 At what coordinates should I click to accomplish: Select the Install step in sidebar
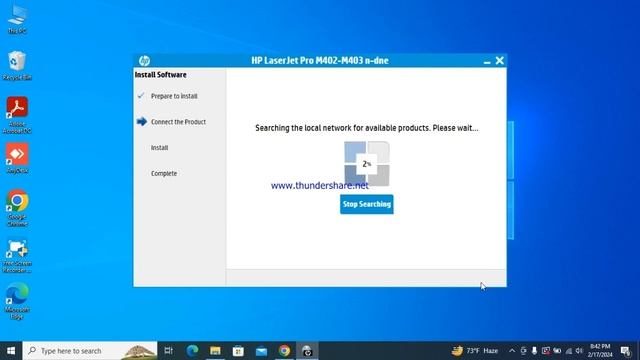[159, 147]
